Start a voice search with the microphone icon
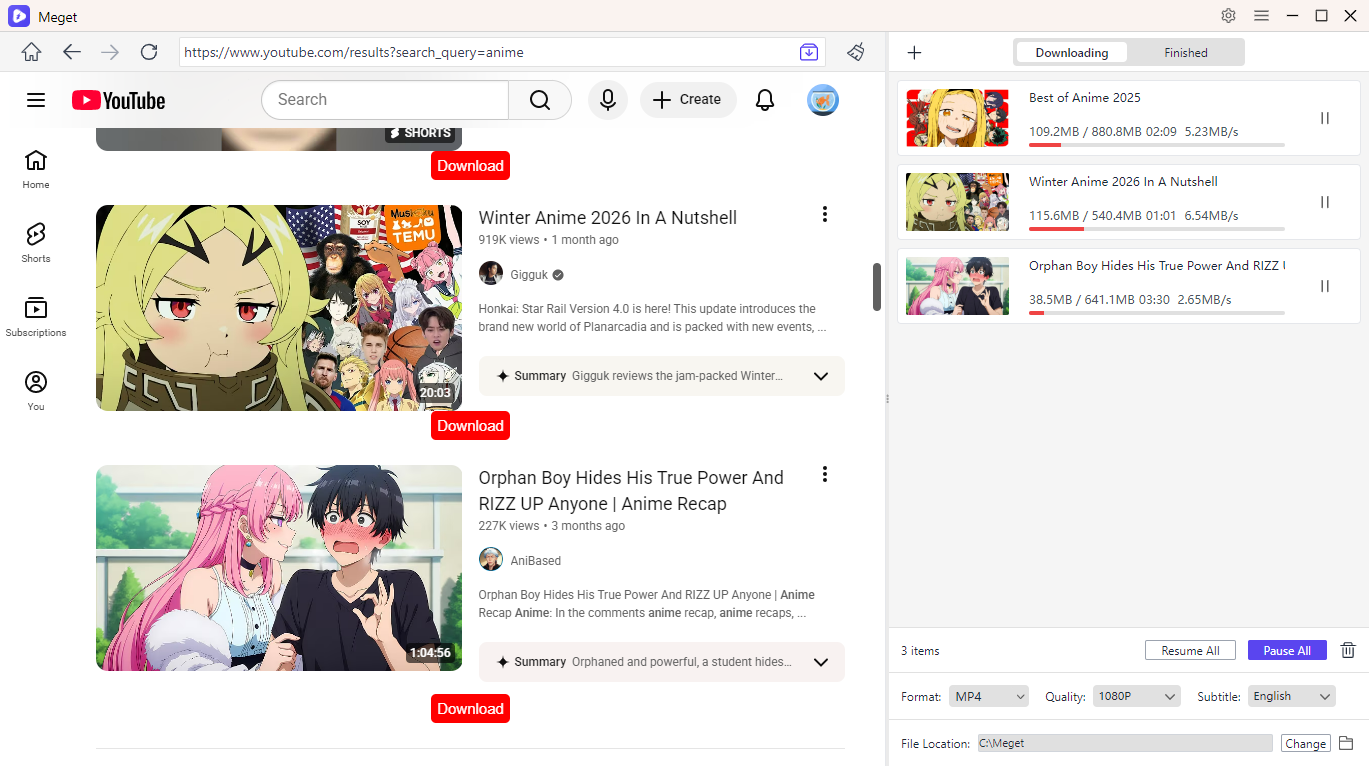The image size is (1369, 766). pyautogui.click(x=607, y=100)
